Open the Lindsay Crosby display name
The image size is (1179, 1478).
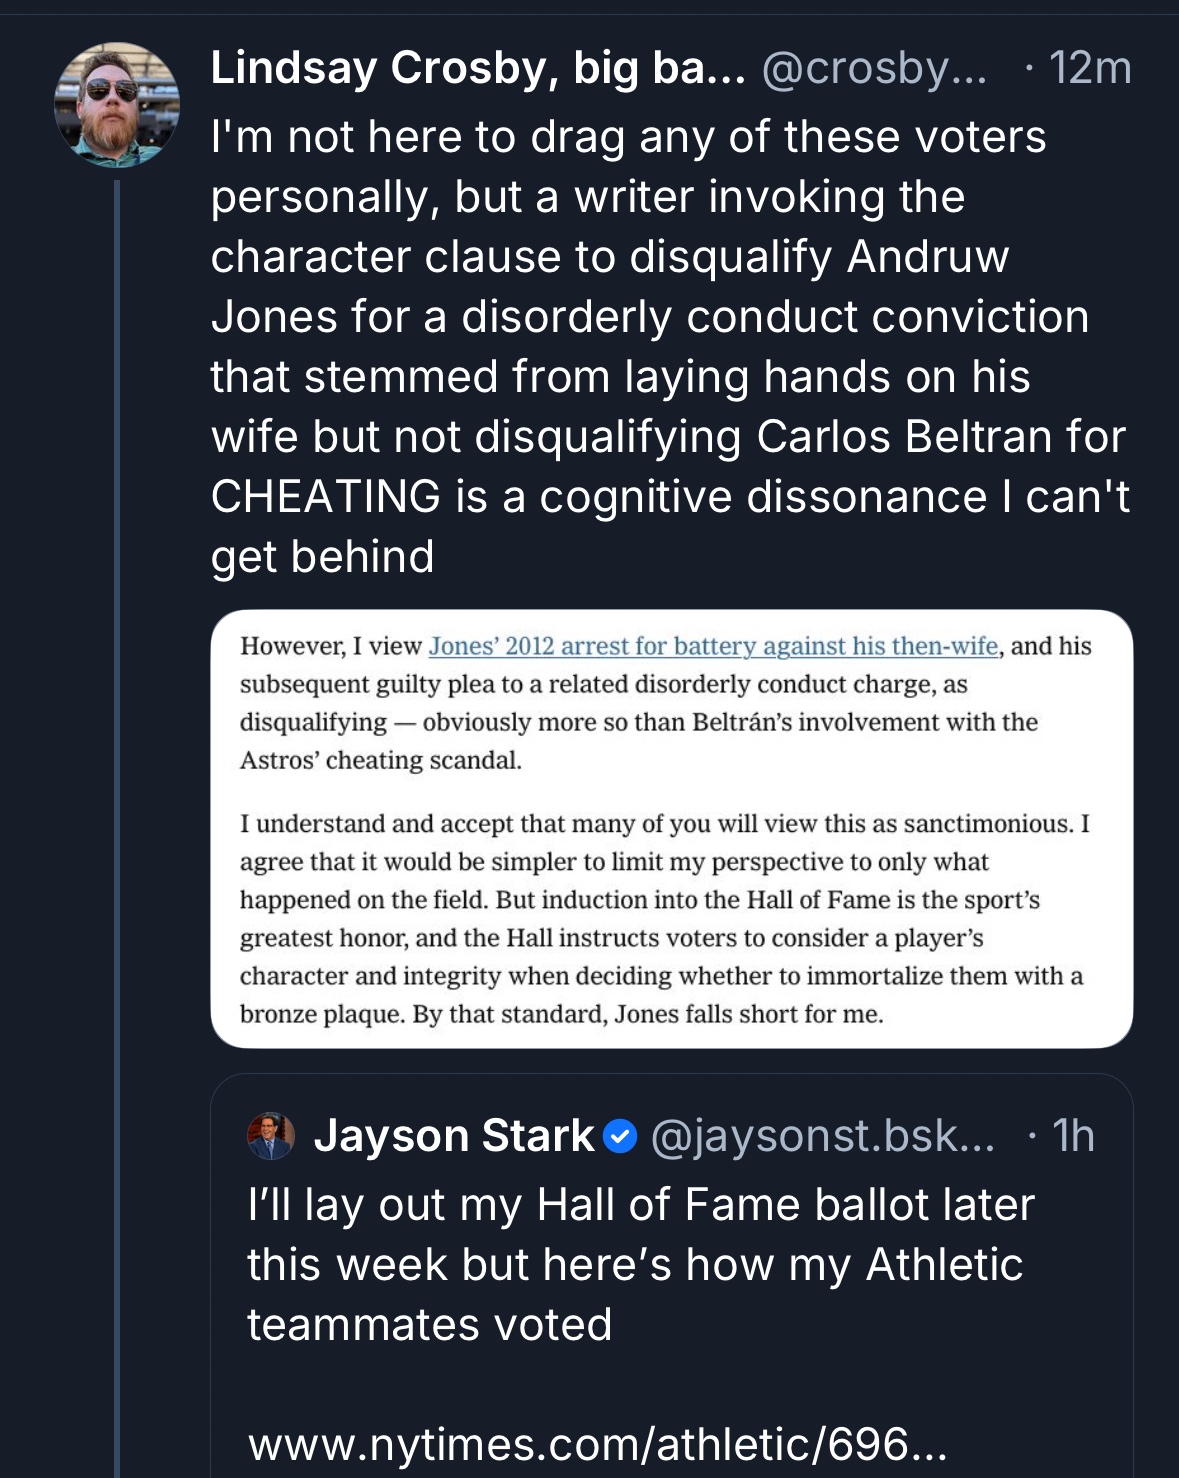[x=477, y=69]
